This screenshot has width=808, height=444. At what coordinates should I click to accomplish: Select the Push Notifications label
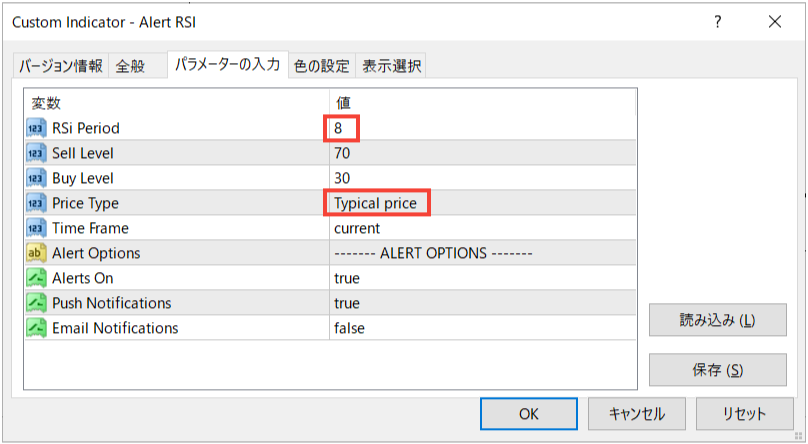[x=112, y=303]
